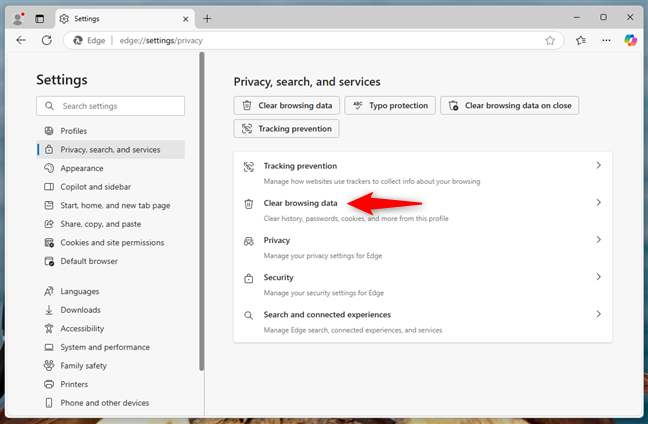
Task: Open the Security row
Action: [423, 285]
